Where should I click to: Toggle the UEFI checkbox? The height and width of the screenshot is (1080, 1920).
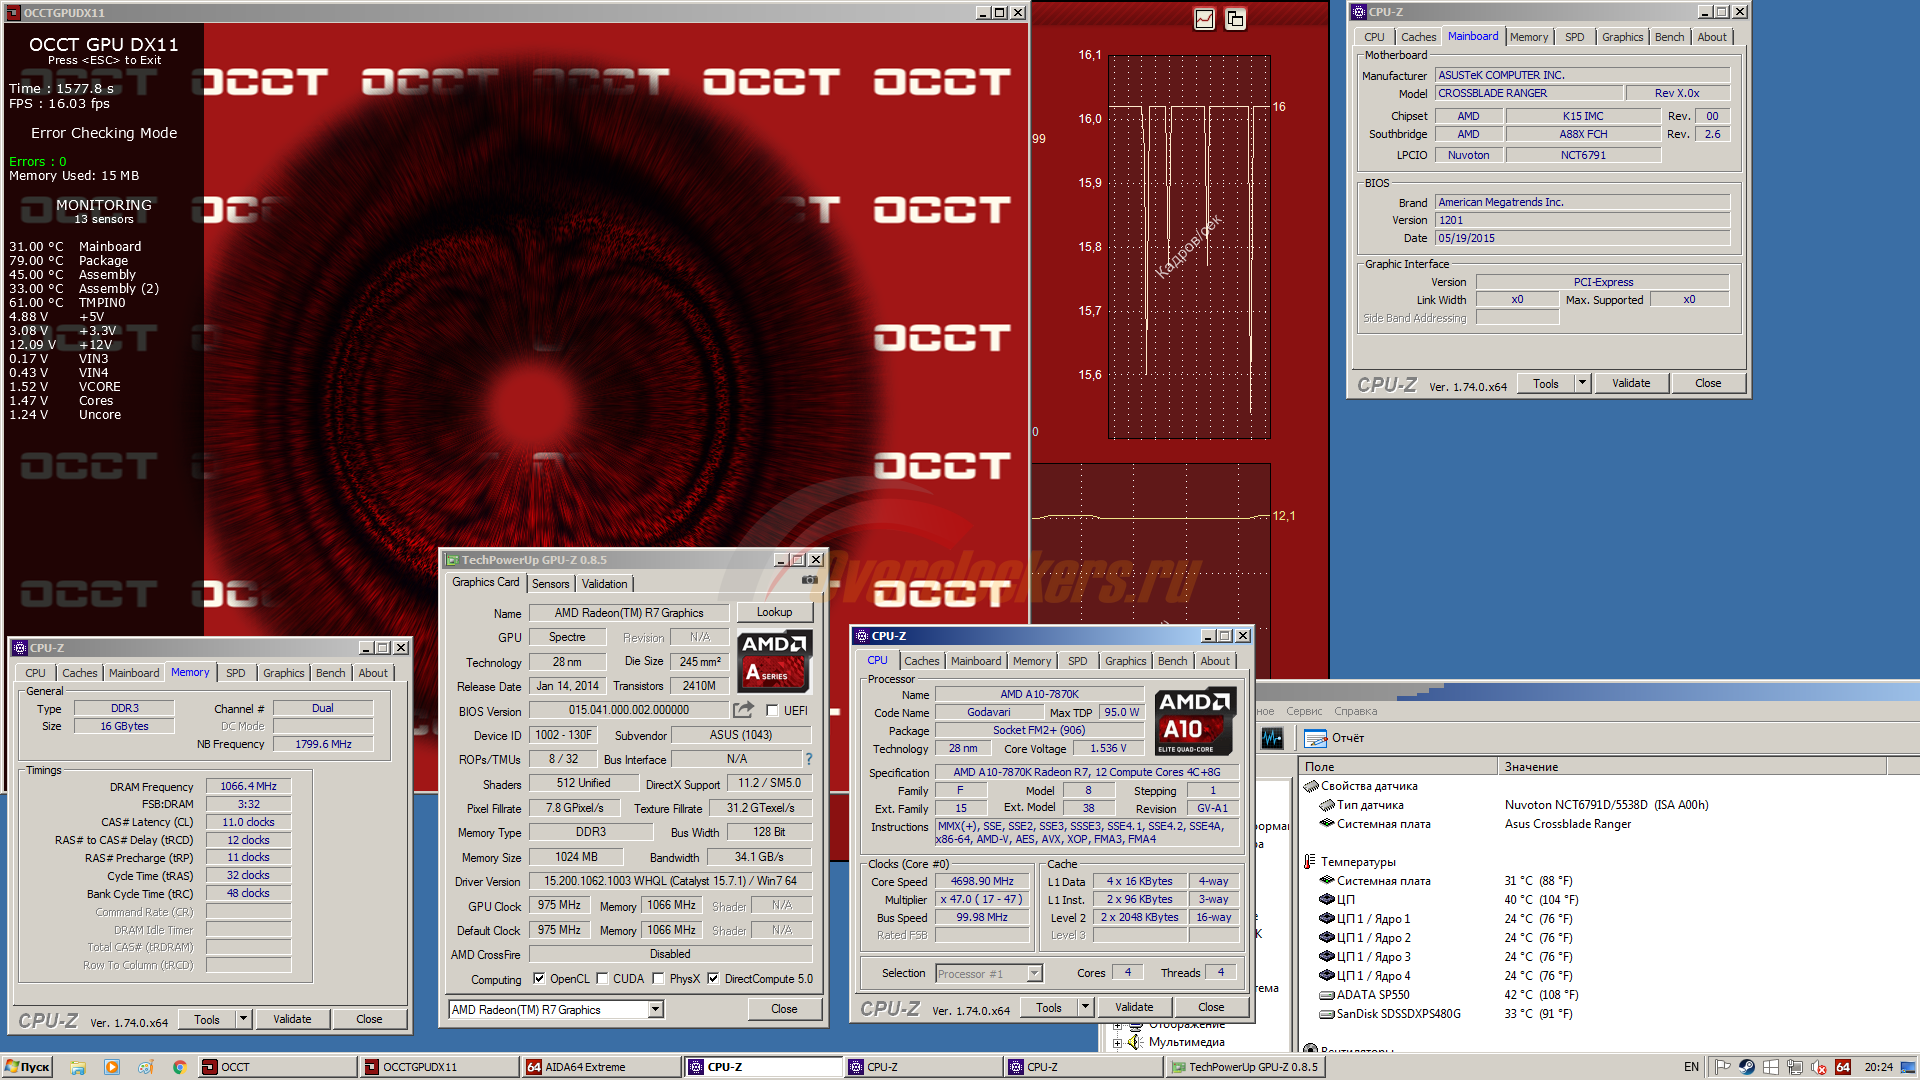pos(772,711)
